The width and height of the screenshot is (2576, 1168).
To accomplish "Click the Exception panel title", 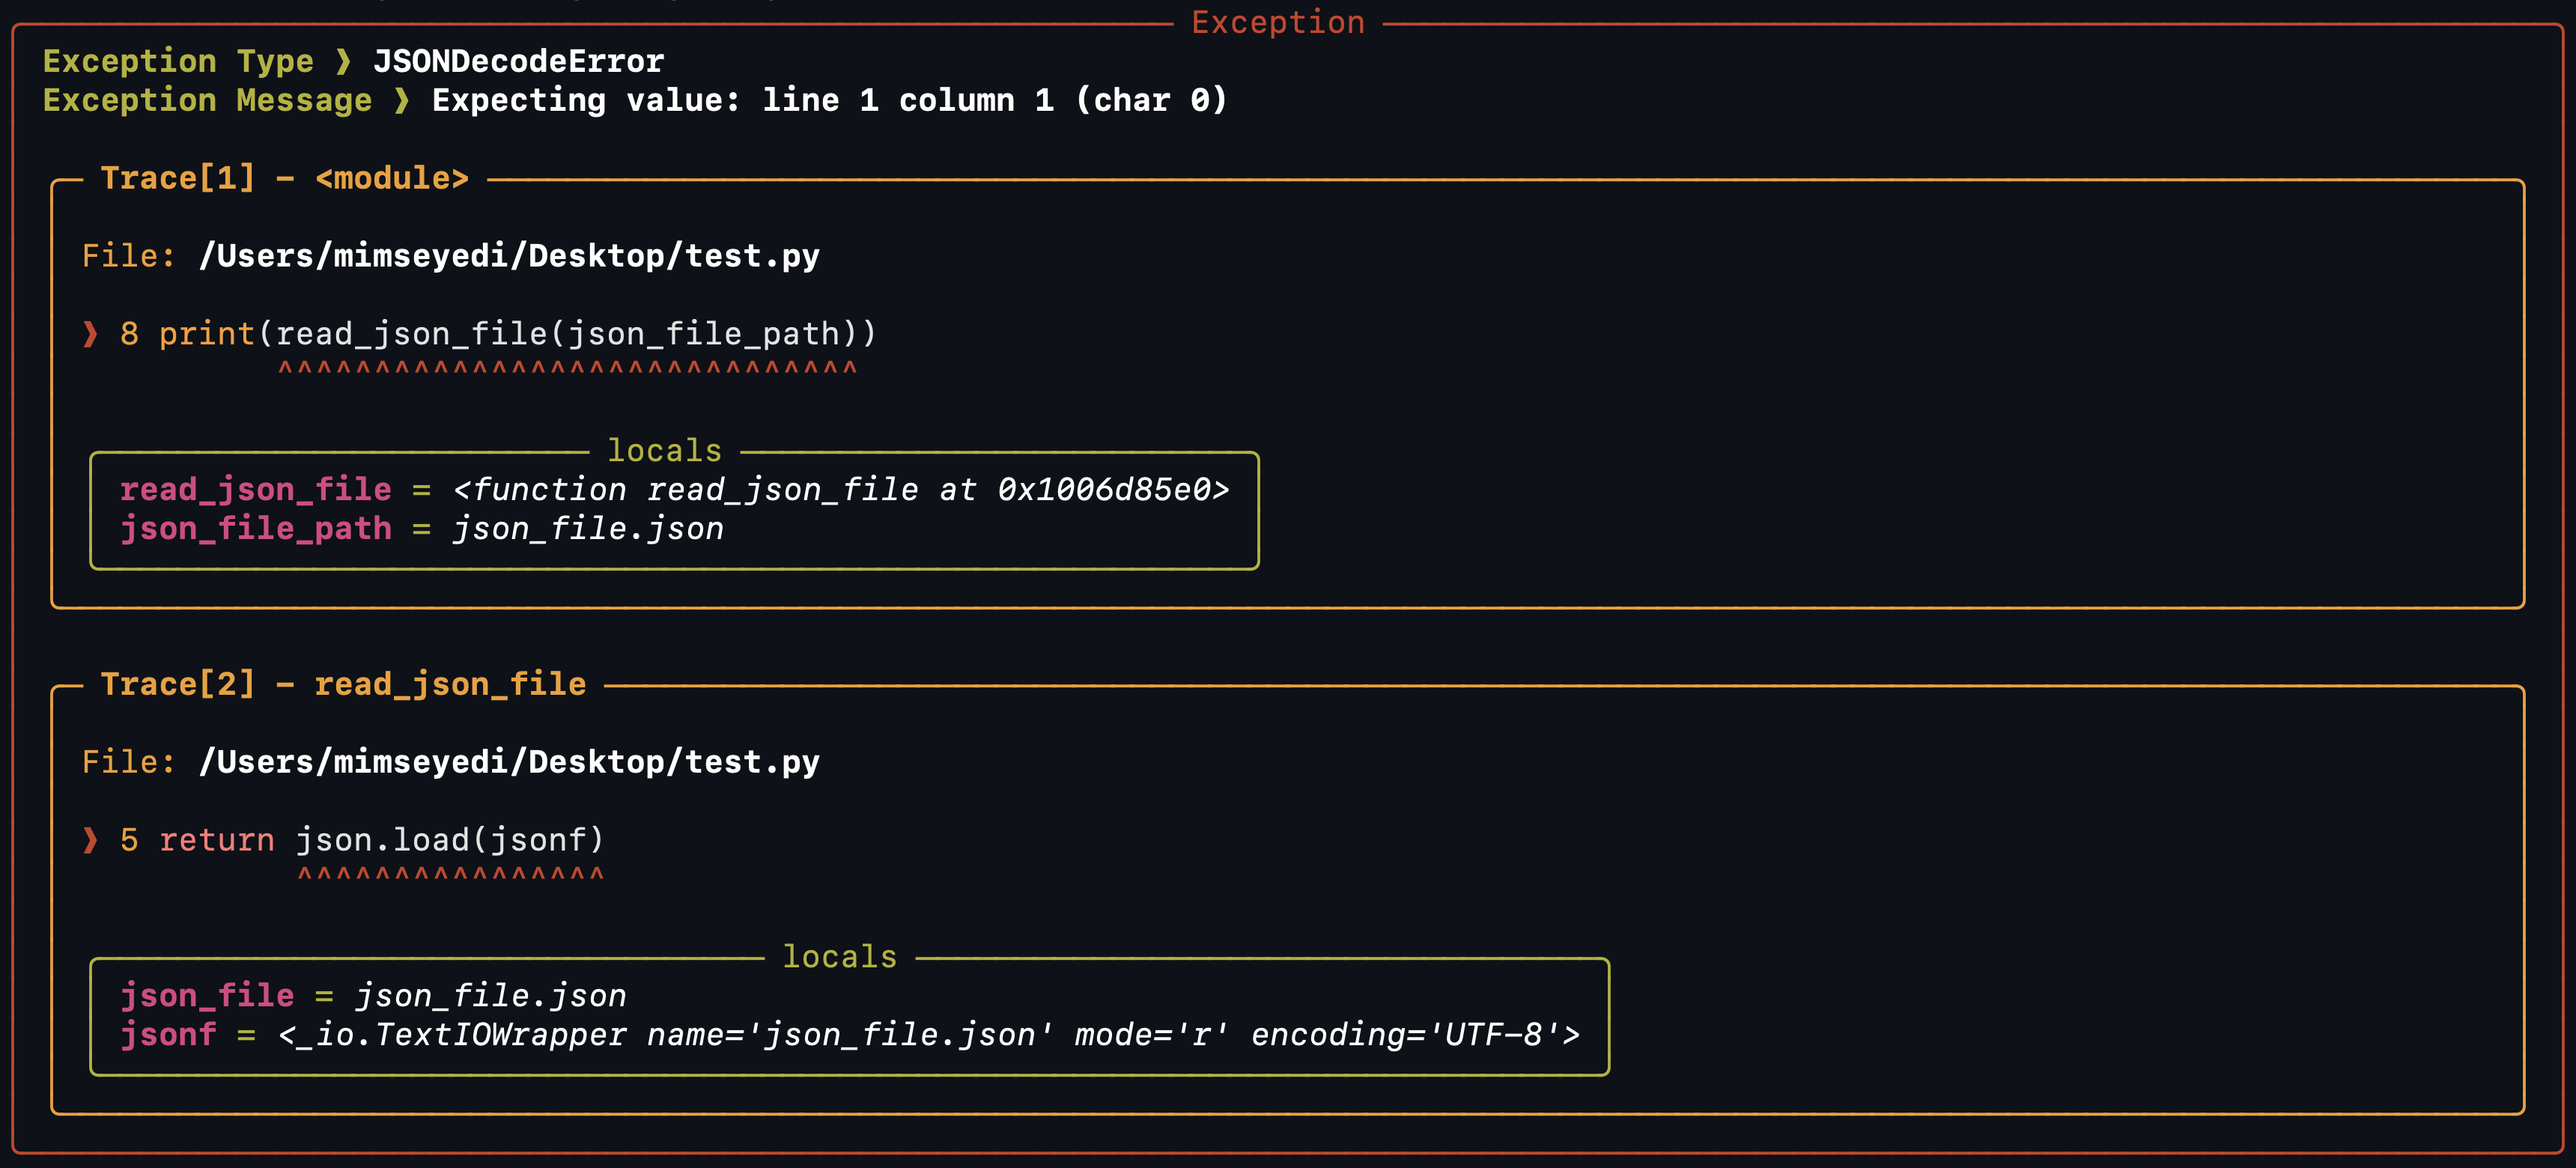I will (x=1278, y=22).
